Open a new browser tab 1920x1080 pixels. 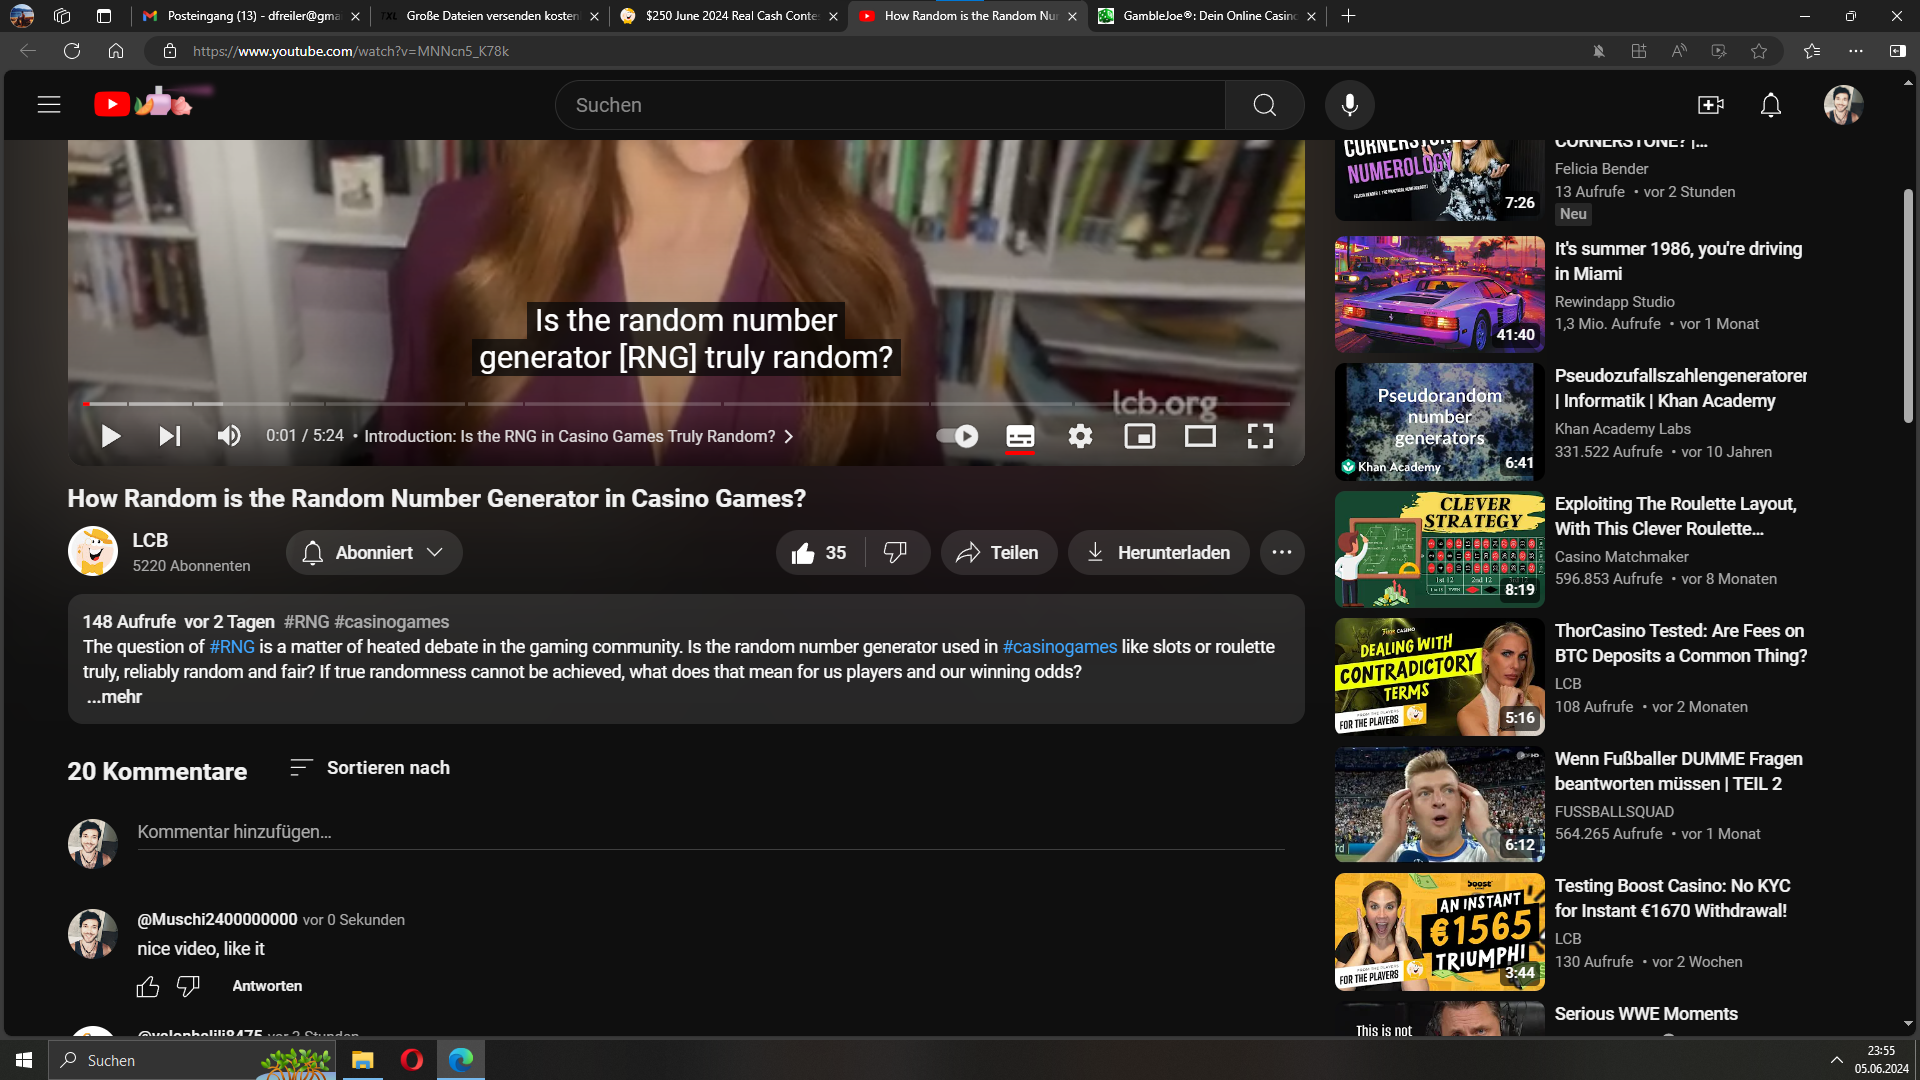coord(1348,16)
